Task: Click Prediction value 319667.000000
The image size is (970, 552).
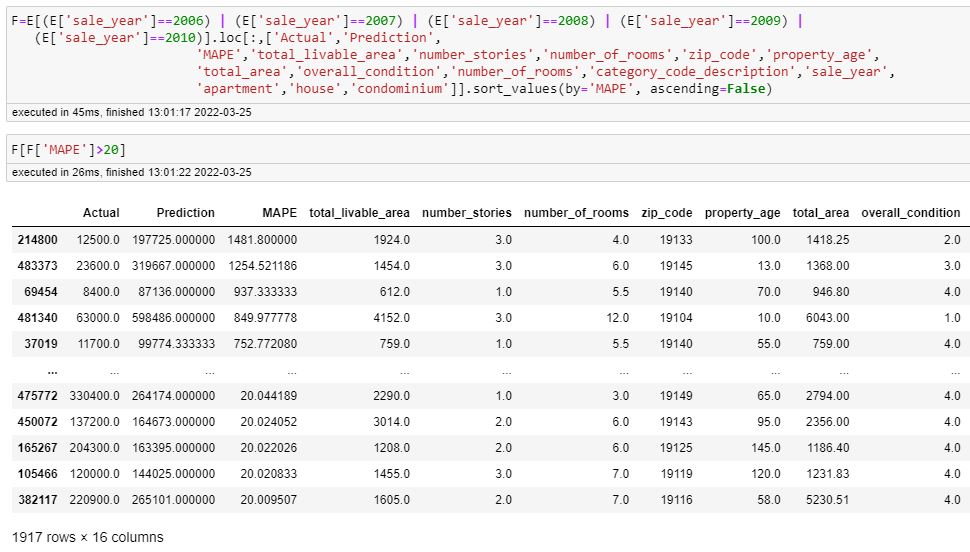Action: coord(173,265)
